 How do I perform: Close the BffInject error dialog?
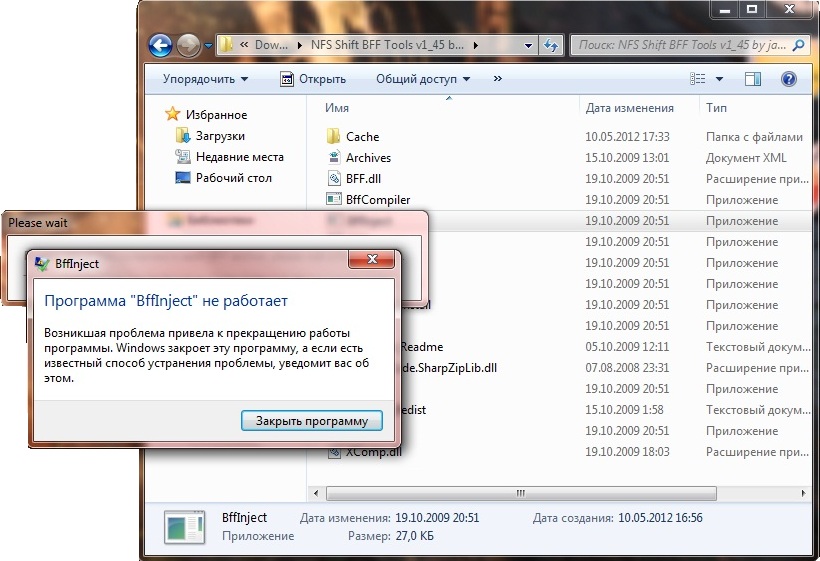tap(372, 259)
